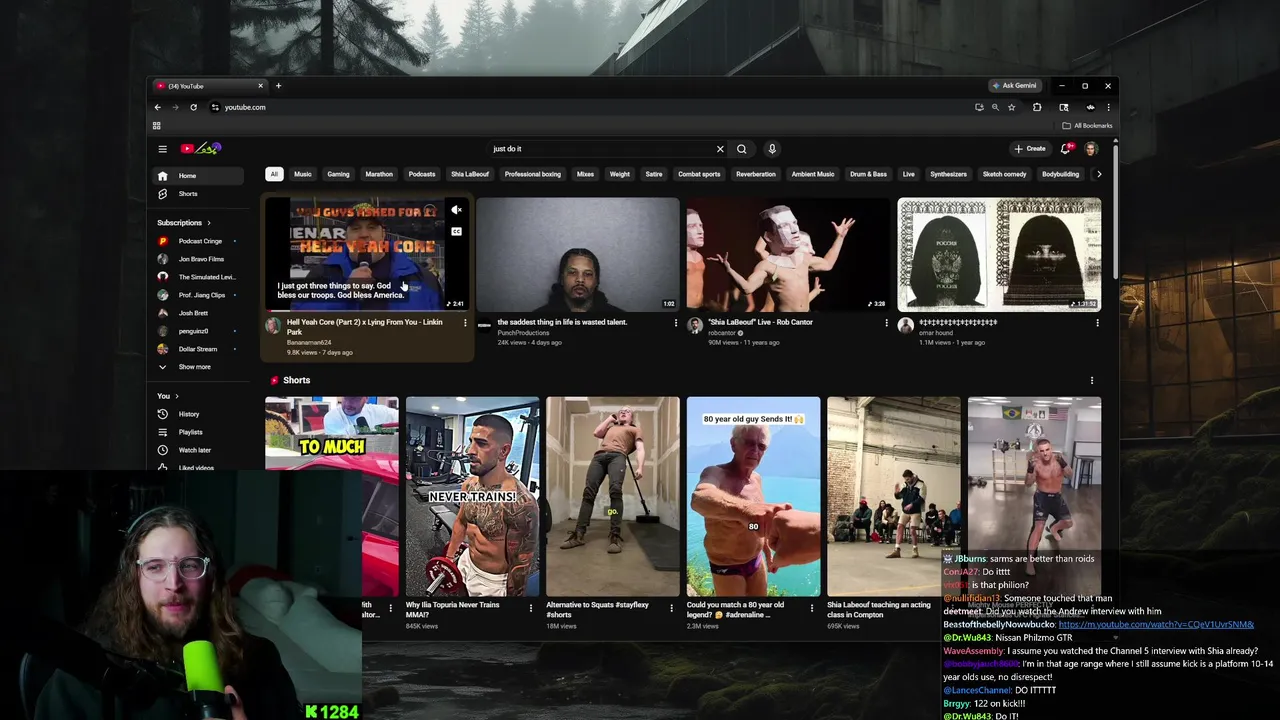Viewport: 1280px width, 720px height.
Task: Reload the page in the browser
Action: tap(193, 107)
